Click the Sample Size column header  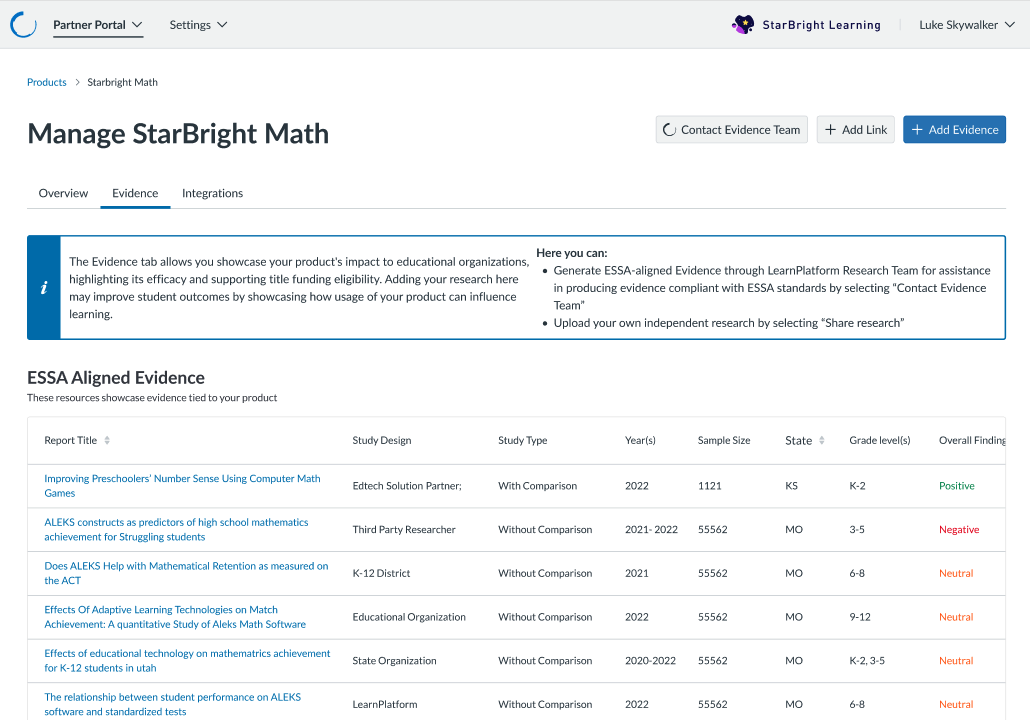[724, 440]
